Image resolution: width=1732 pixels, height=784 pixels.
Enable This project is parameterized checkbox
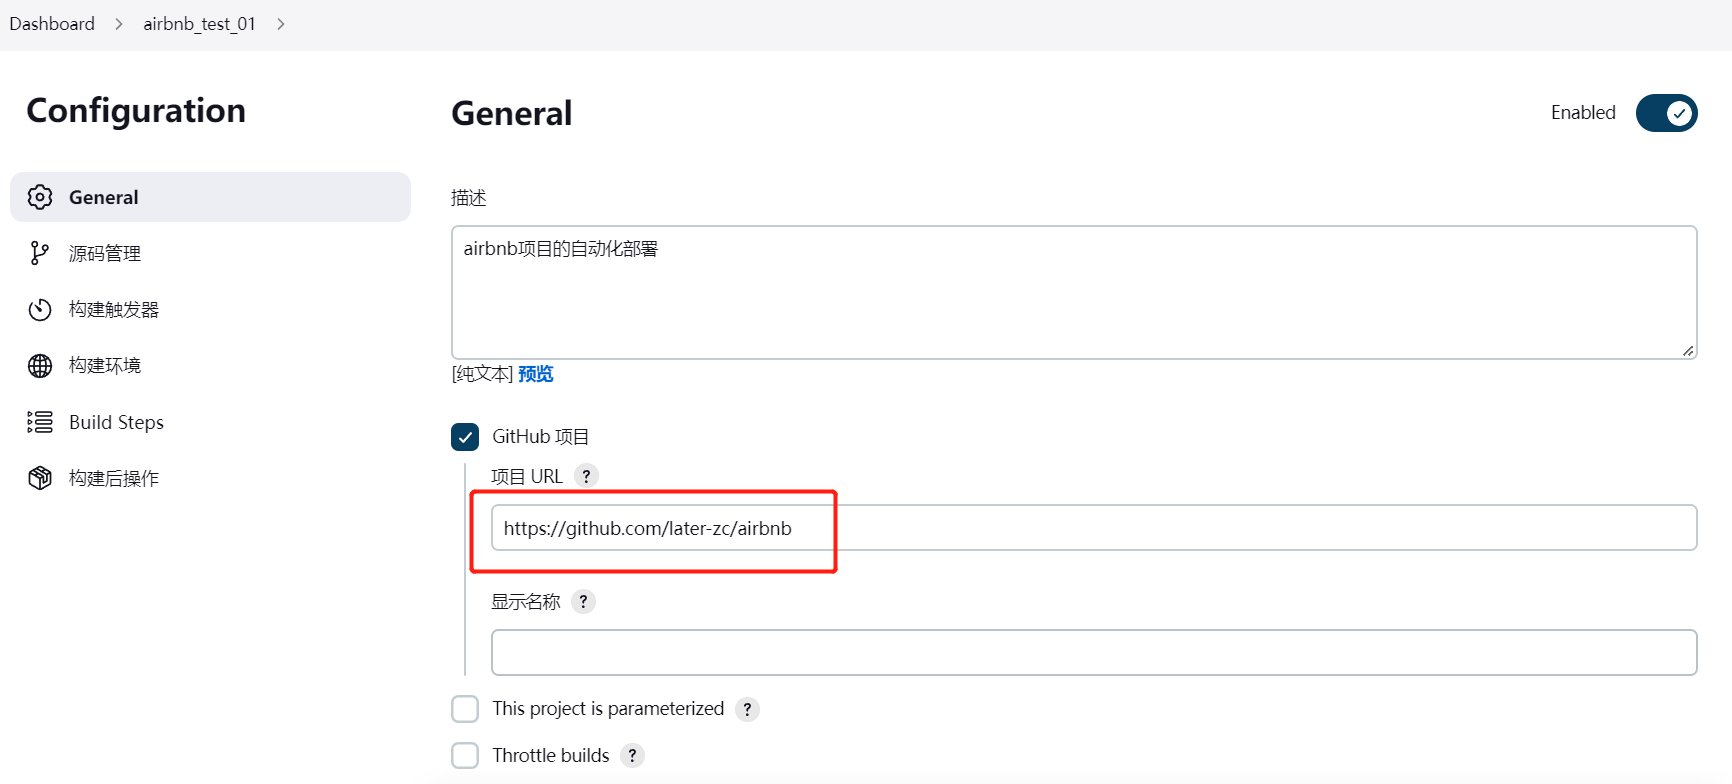point(465,709)
